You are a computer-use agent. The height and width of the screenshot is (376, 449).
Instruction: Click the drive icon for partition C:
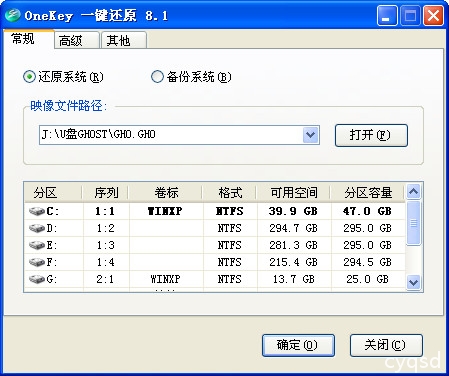pos(37,211)
